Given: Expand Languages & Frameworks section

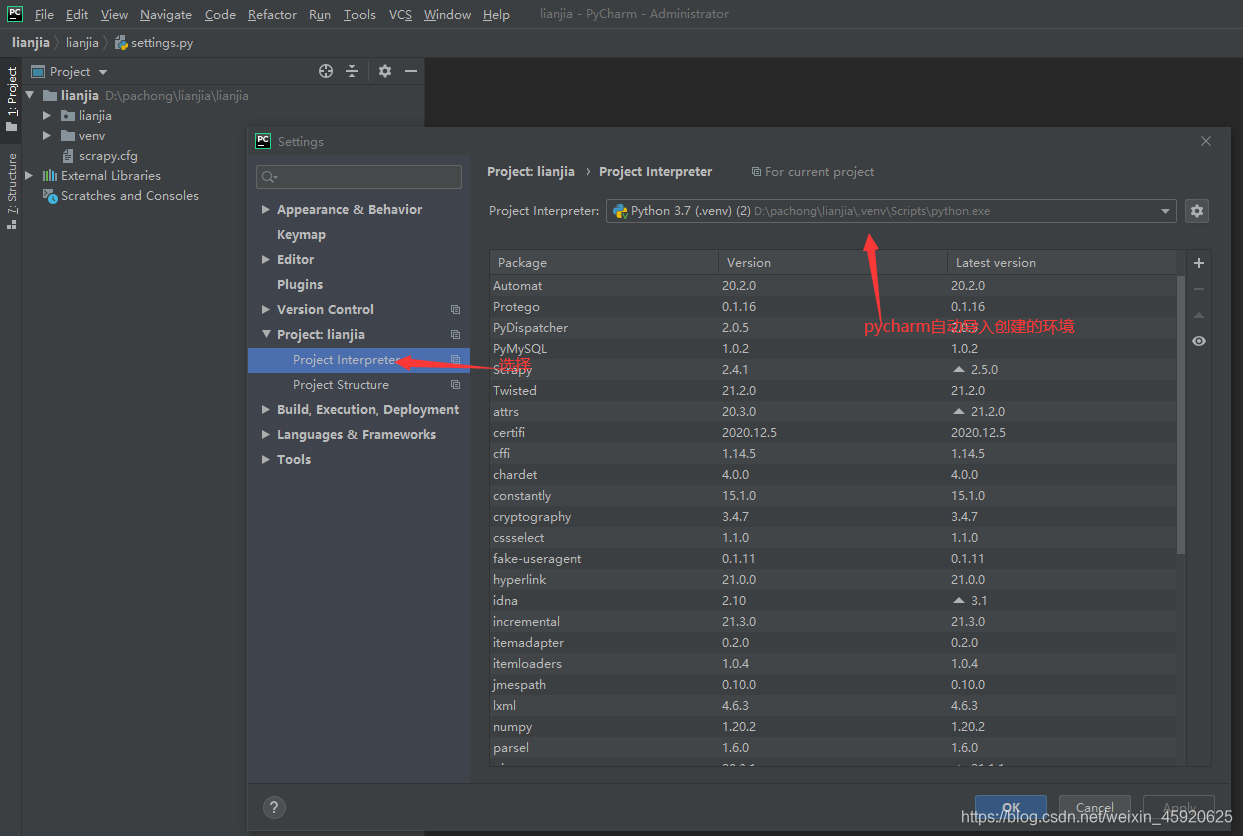Looking at the screenshot, I should tap(265, 435).
